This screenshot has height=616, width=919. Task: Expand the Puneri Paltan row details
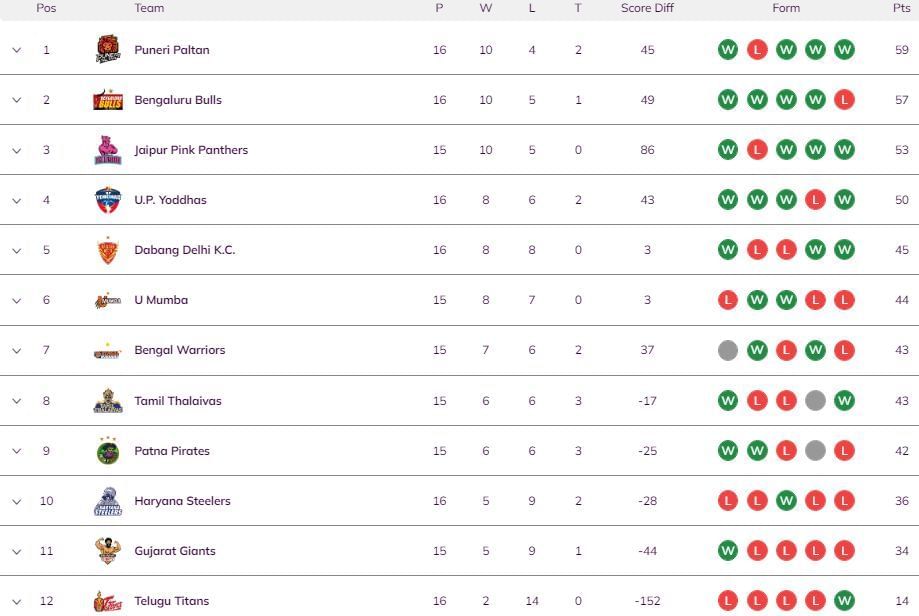click(16, 49)
